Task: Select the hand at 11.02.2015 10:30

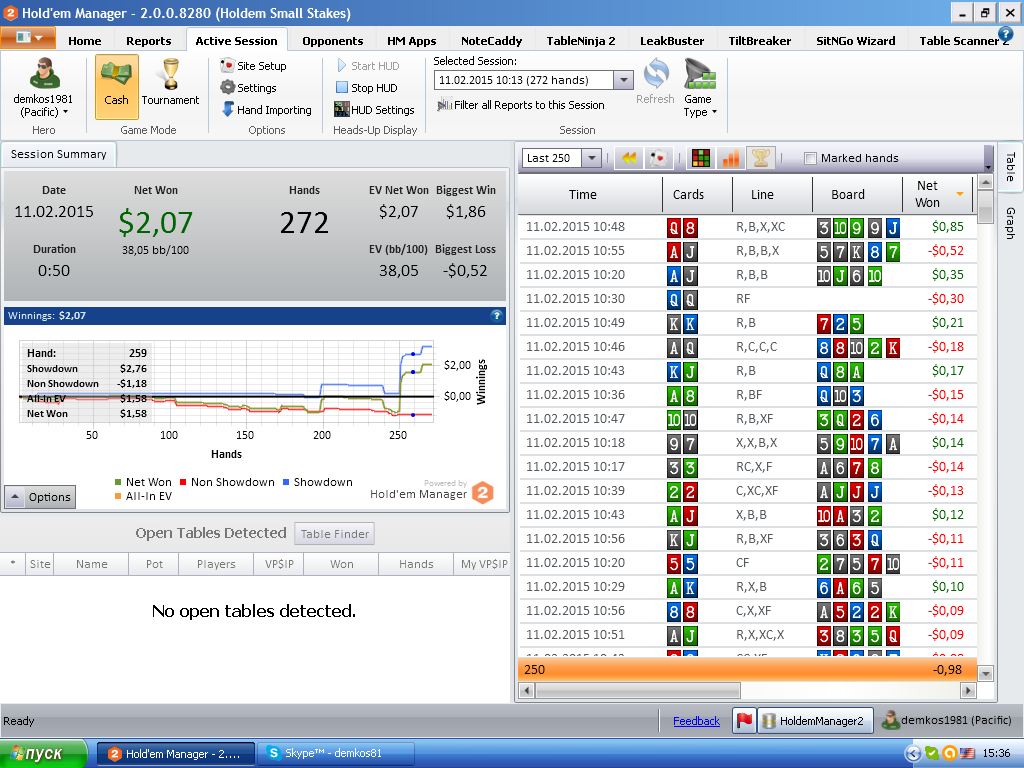Action: click(747, 299)
